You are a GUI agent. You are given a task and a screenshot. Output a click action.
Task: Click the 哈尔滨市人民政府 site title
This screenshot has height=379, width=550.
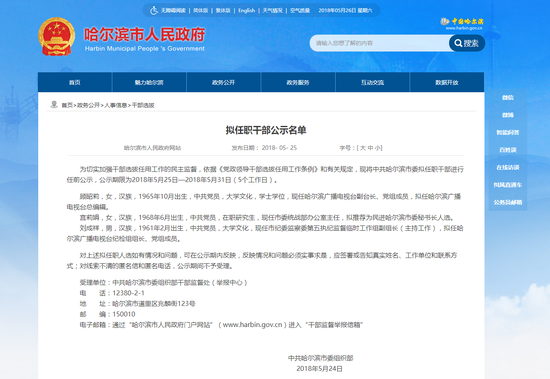coord(145,34)
